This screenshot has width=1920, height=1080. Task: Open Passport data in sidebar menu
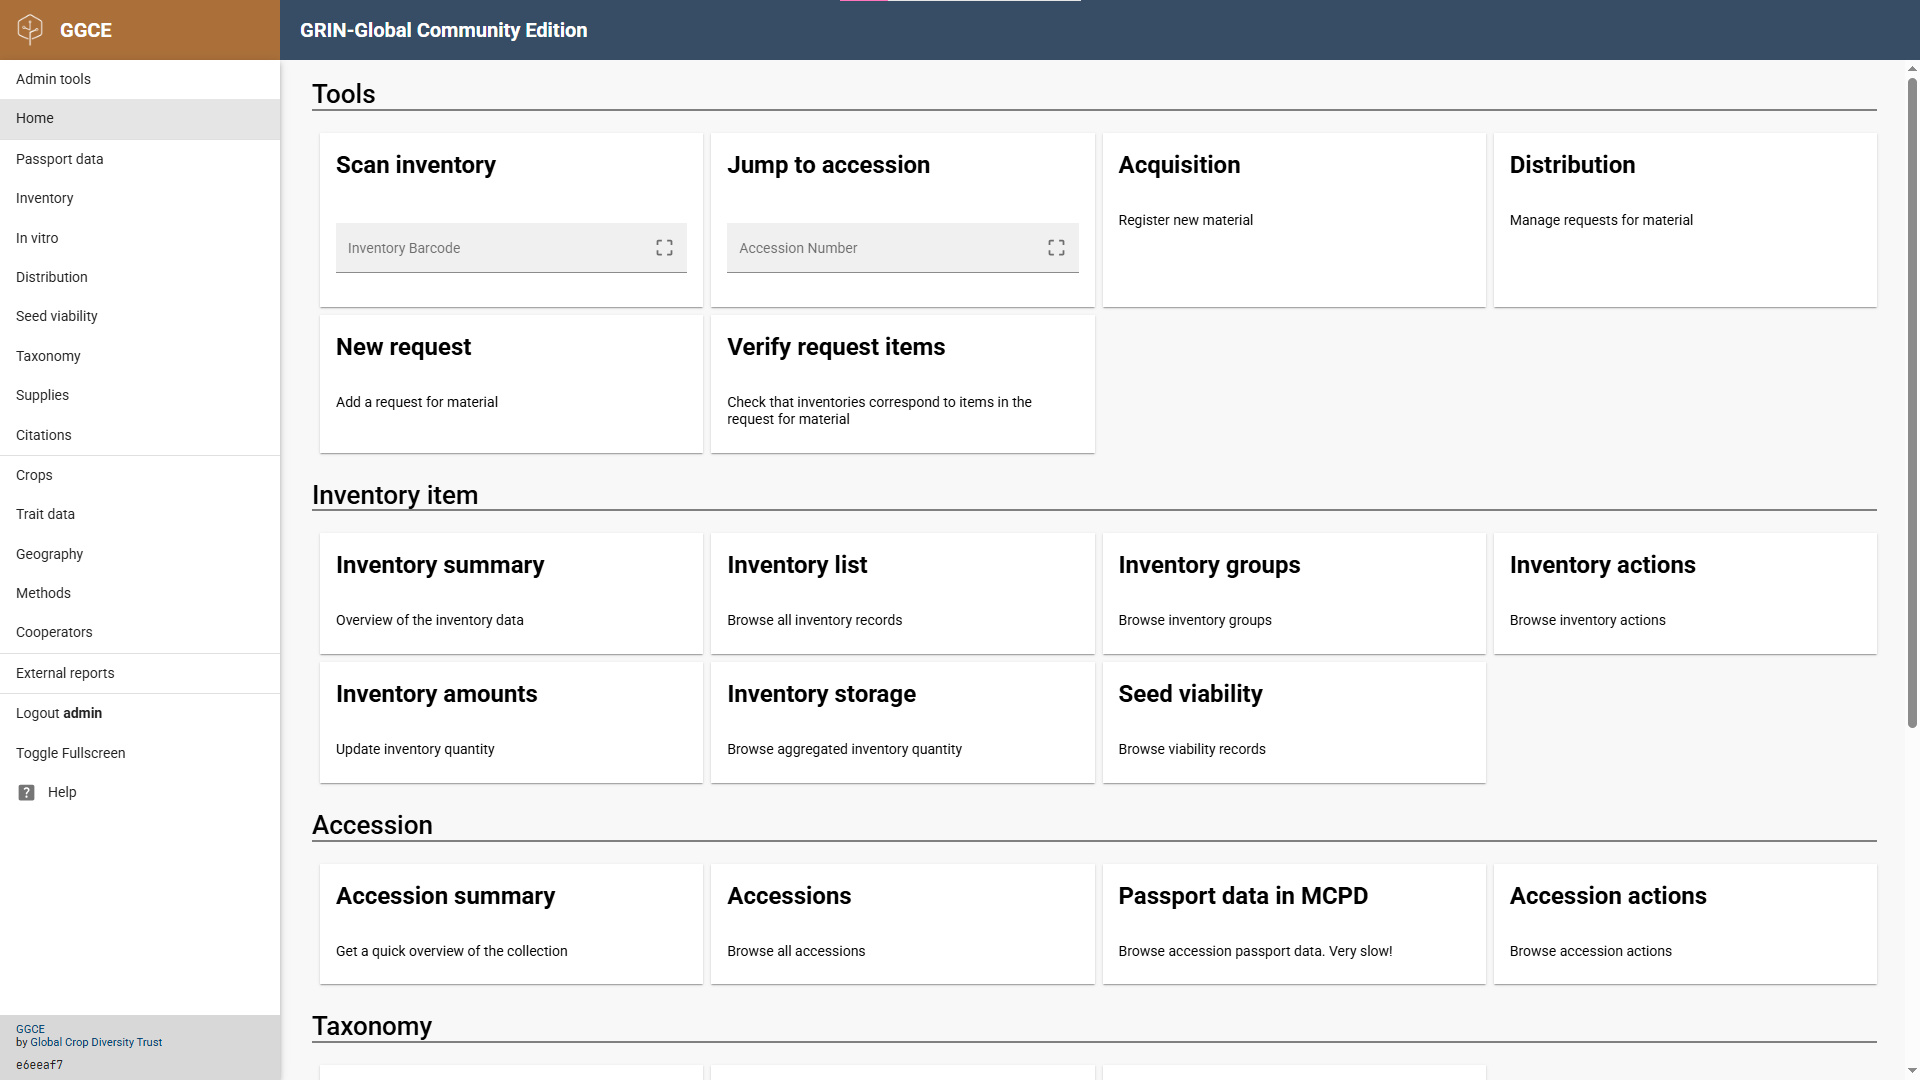(x=60, y=159)
